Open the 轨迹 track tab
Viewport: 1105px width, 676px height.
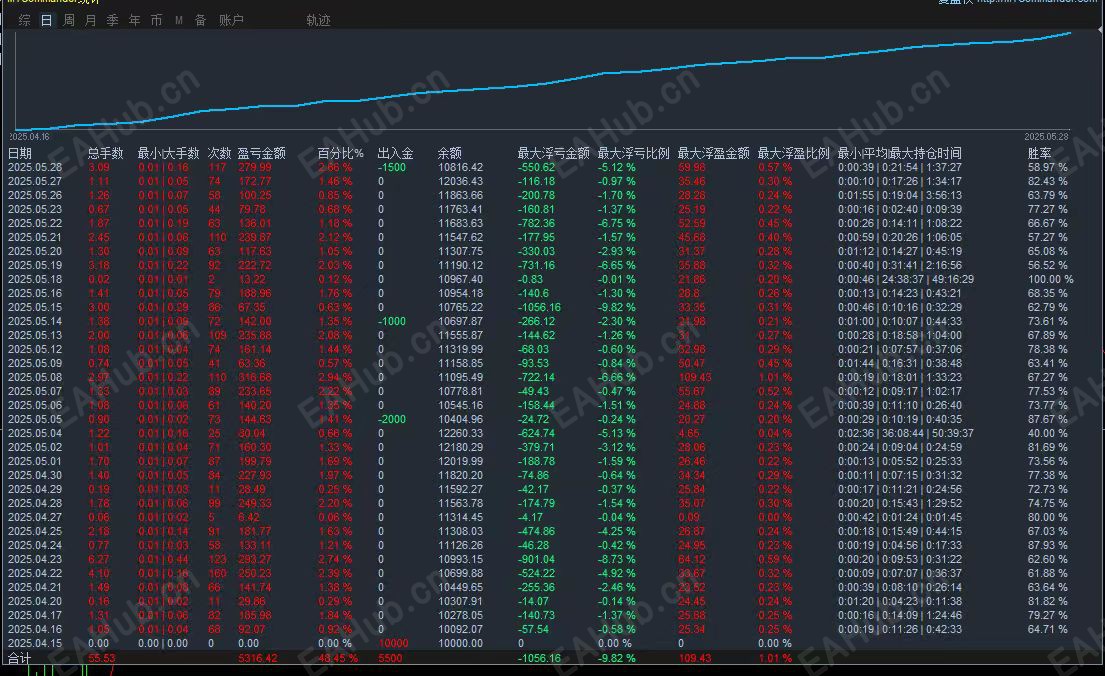319,20
